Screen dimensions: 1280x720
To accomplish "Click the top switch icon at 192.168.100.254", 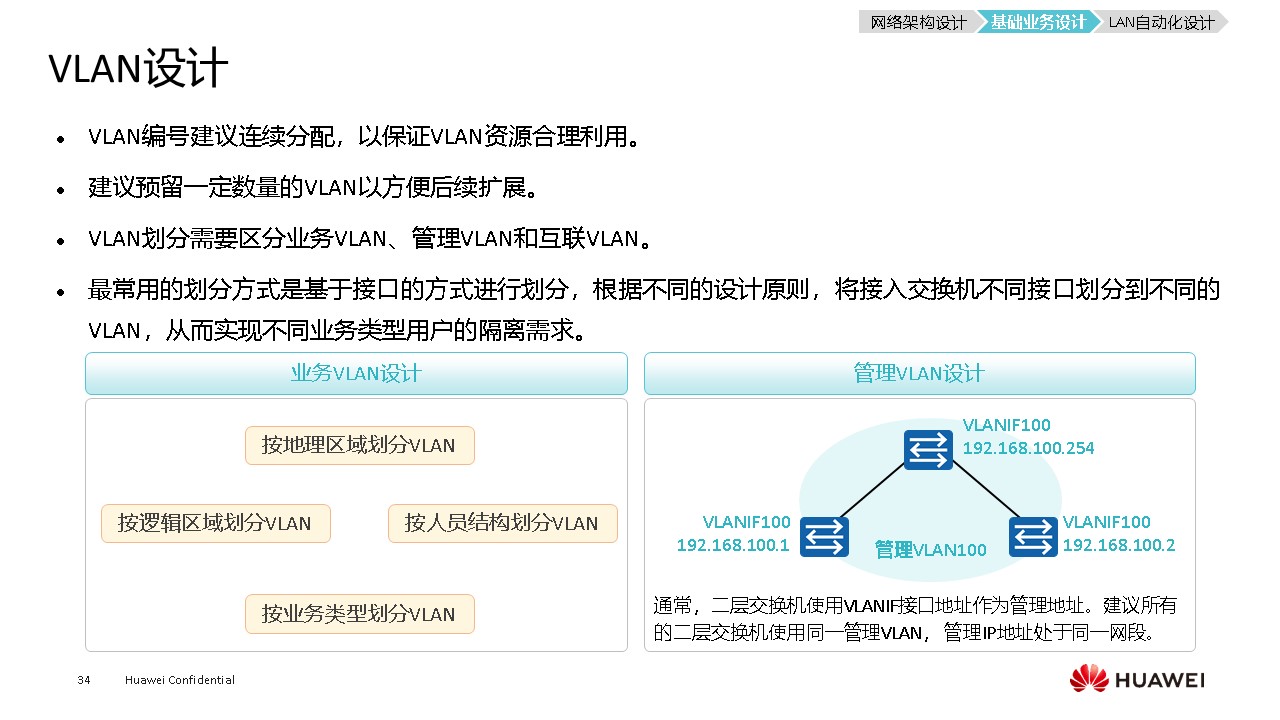I will [928, 449].
